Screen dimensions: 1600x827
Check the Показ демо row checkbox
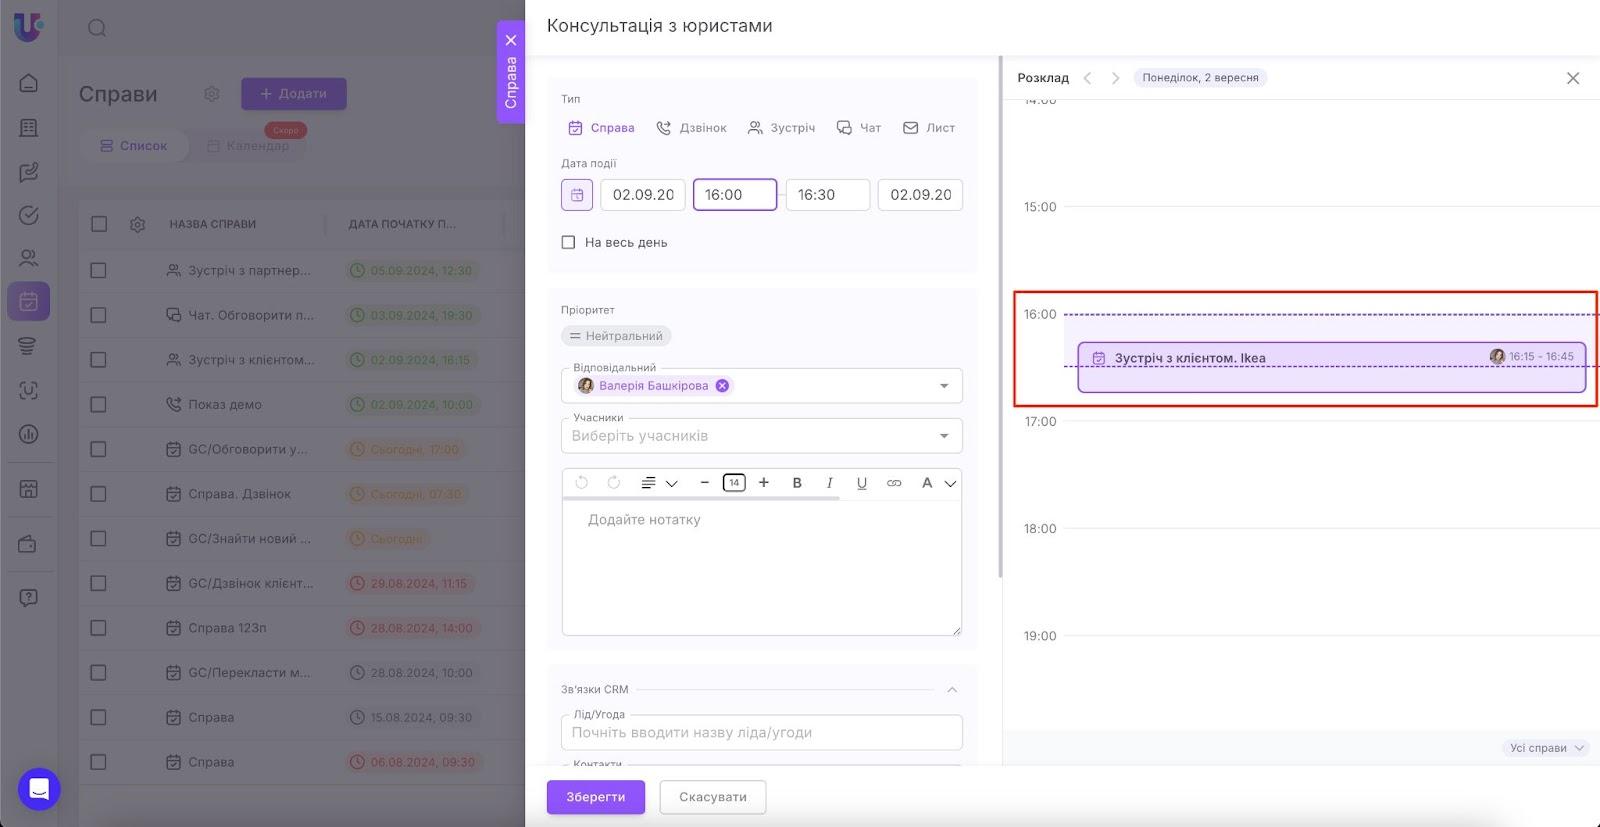click(98, 405)
